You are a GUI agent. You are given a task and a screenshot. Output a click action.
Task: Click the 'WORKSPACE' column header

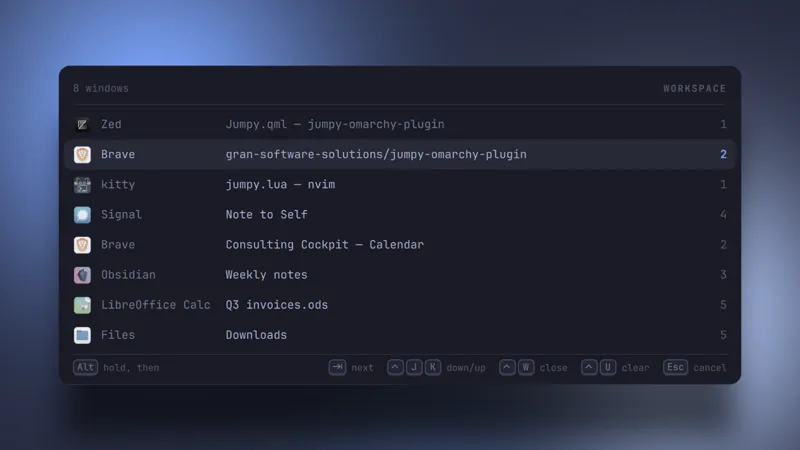click(x=694, y=89)
